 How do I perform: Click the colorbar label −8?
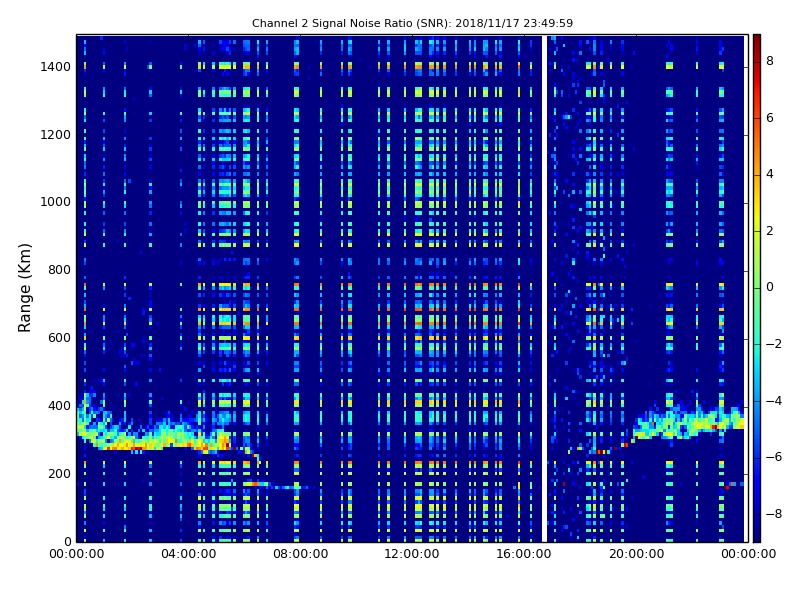click(x=774, y=514)
